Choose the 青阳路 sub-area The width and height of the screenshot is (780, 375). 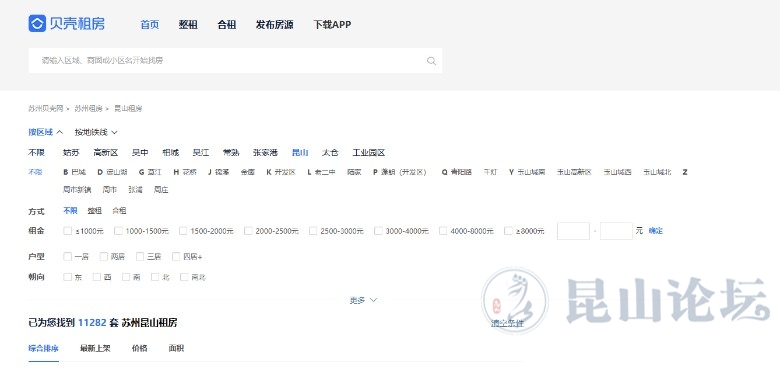(461, 172)
